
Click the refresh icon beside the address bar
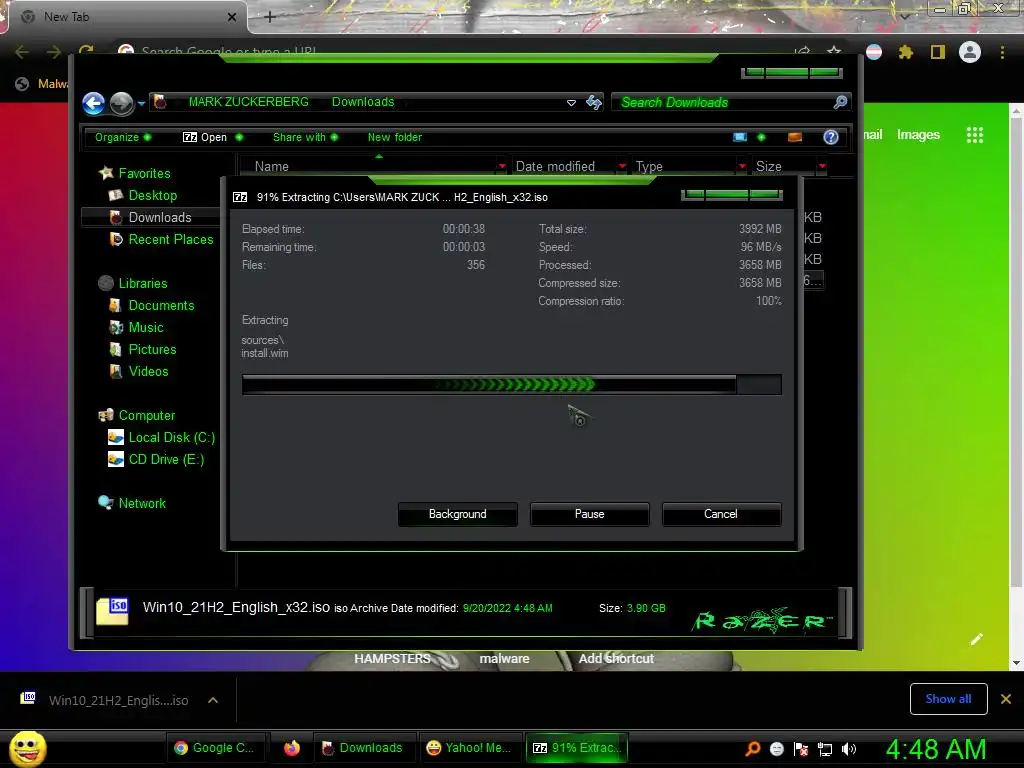pos(594,102)
